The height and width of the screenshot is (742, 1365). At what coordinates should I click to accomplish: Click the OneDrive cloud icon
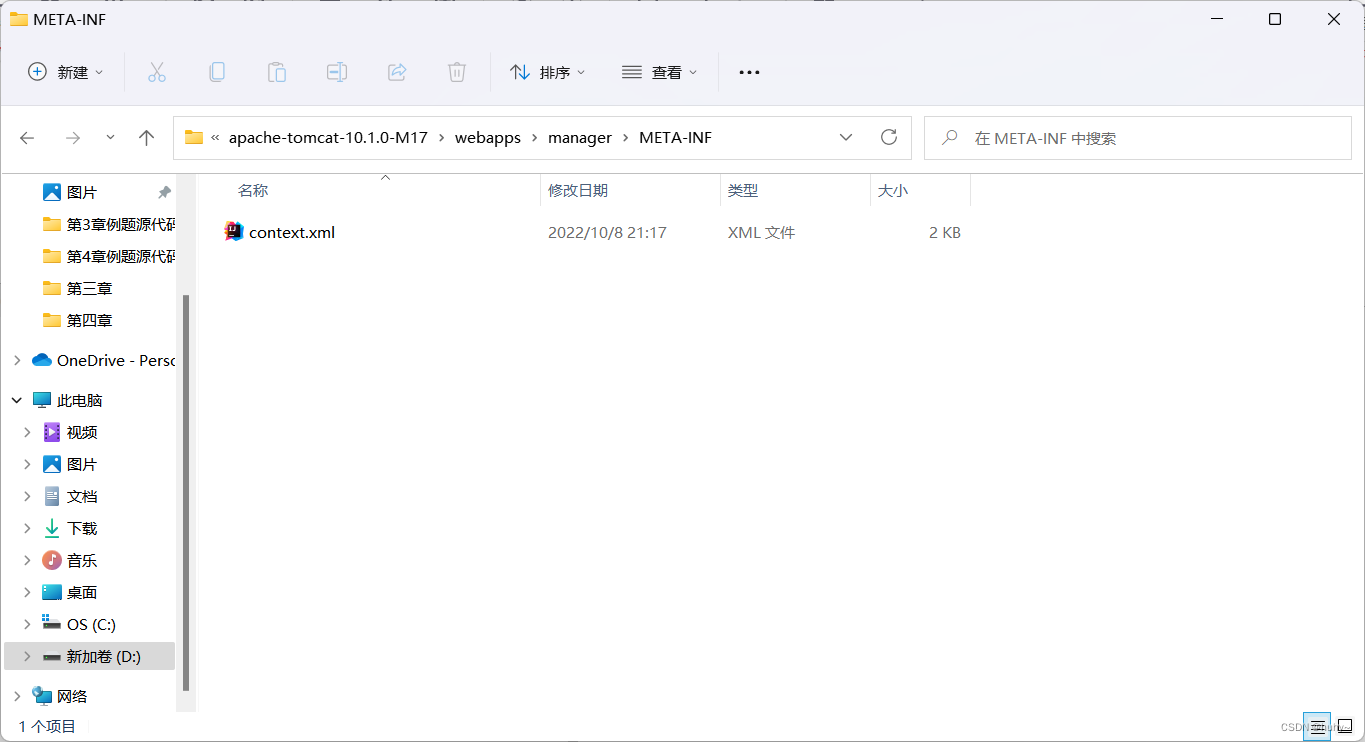pos(42,360)
